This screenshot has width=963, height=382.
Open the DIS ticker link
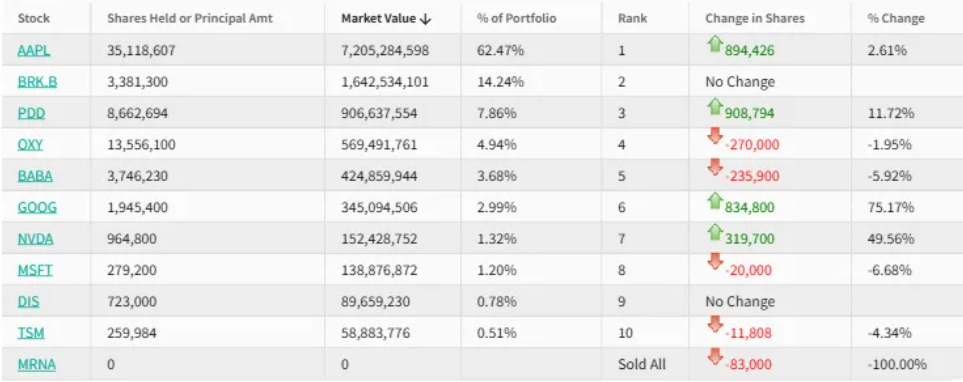pyautogui.click(x=29, y=302)
